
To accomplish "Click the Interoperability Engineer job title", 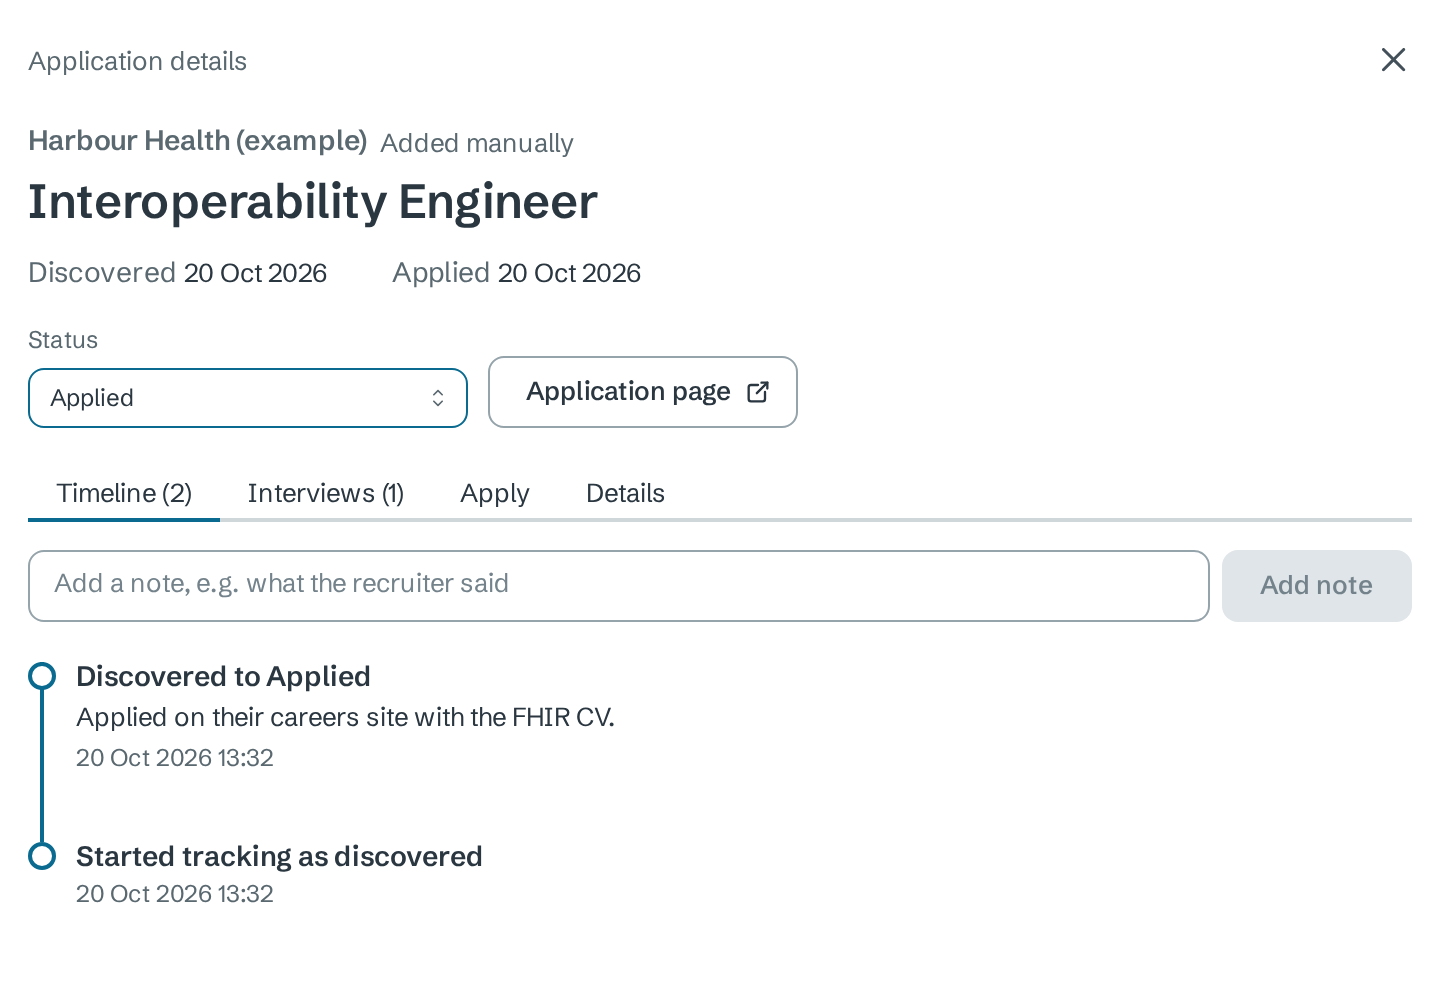I will tap(313, 202).
